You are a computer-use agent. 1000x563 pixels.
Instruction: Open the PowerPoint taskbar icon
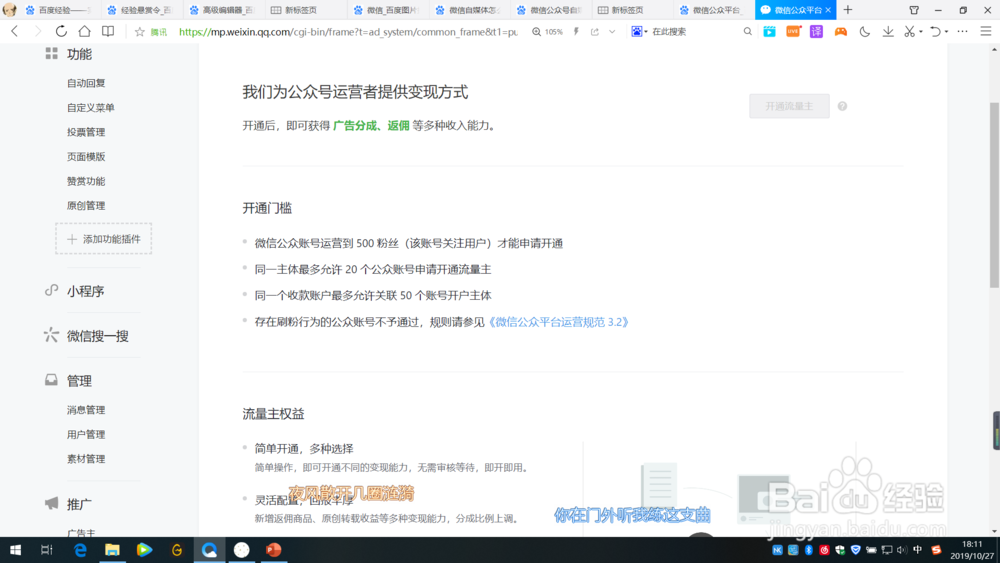(x=274, y=550)
